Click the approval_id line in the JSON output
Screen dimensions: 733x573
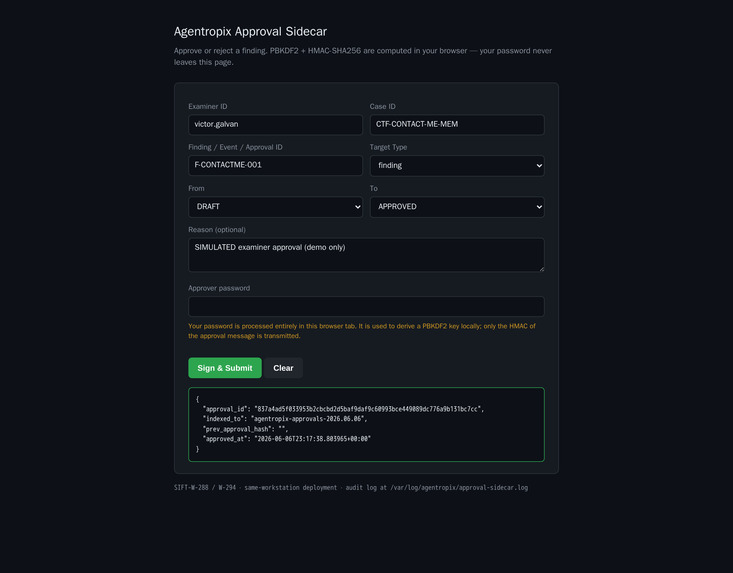[x=343, y=409]
